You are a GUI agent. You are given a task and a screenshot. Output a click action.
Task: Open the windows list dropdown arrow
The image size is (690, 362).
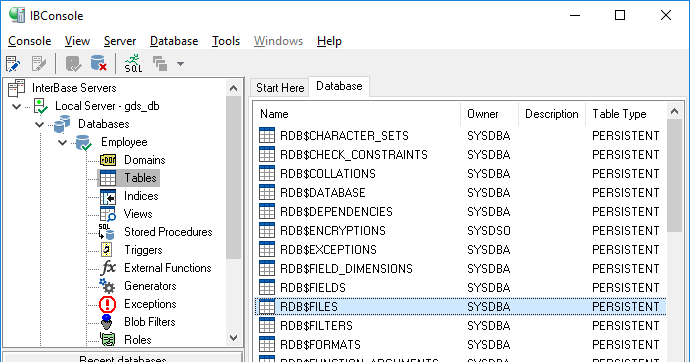(x=180, y=64)
